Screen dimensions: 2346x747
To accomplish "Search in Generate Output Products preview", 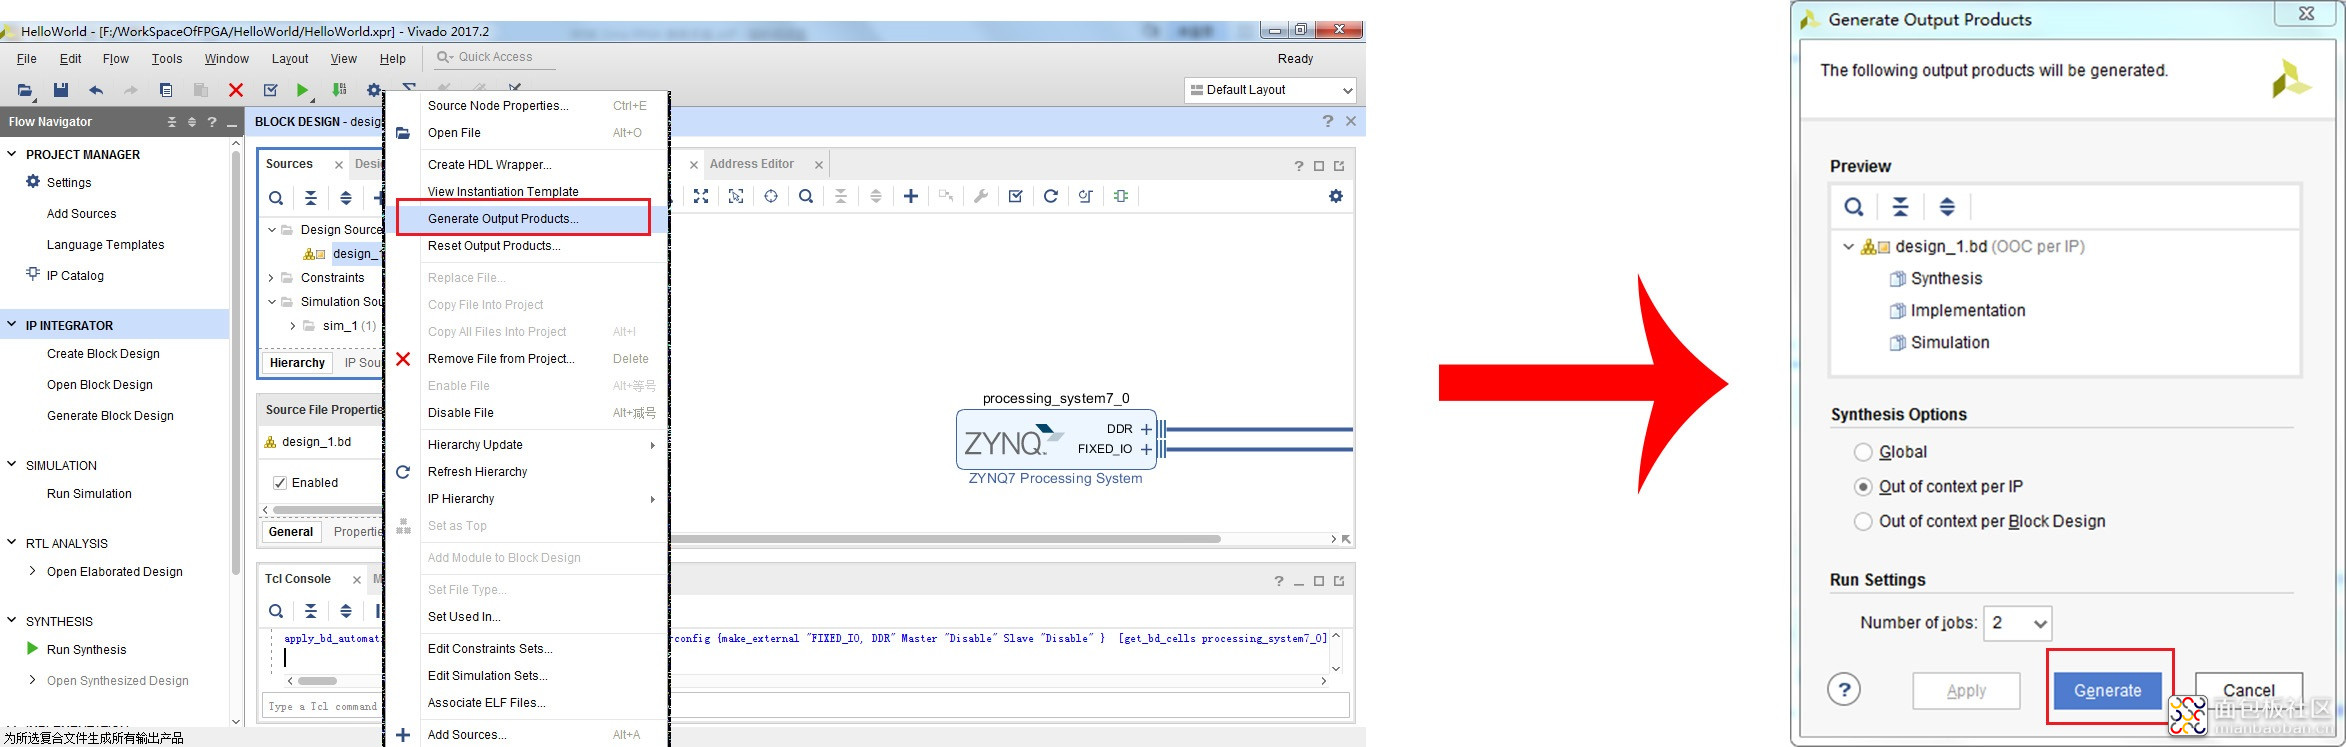I will click(1854, 207).
